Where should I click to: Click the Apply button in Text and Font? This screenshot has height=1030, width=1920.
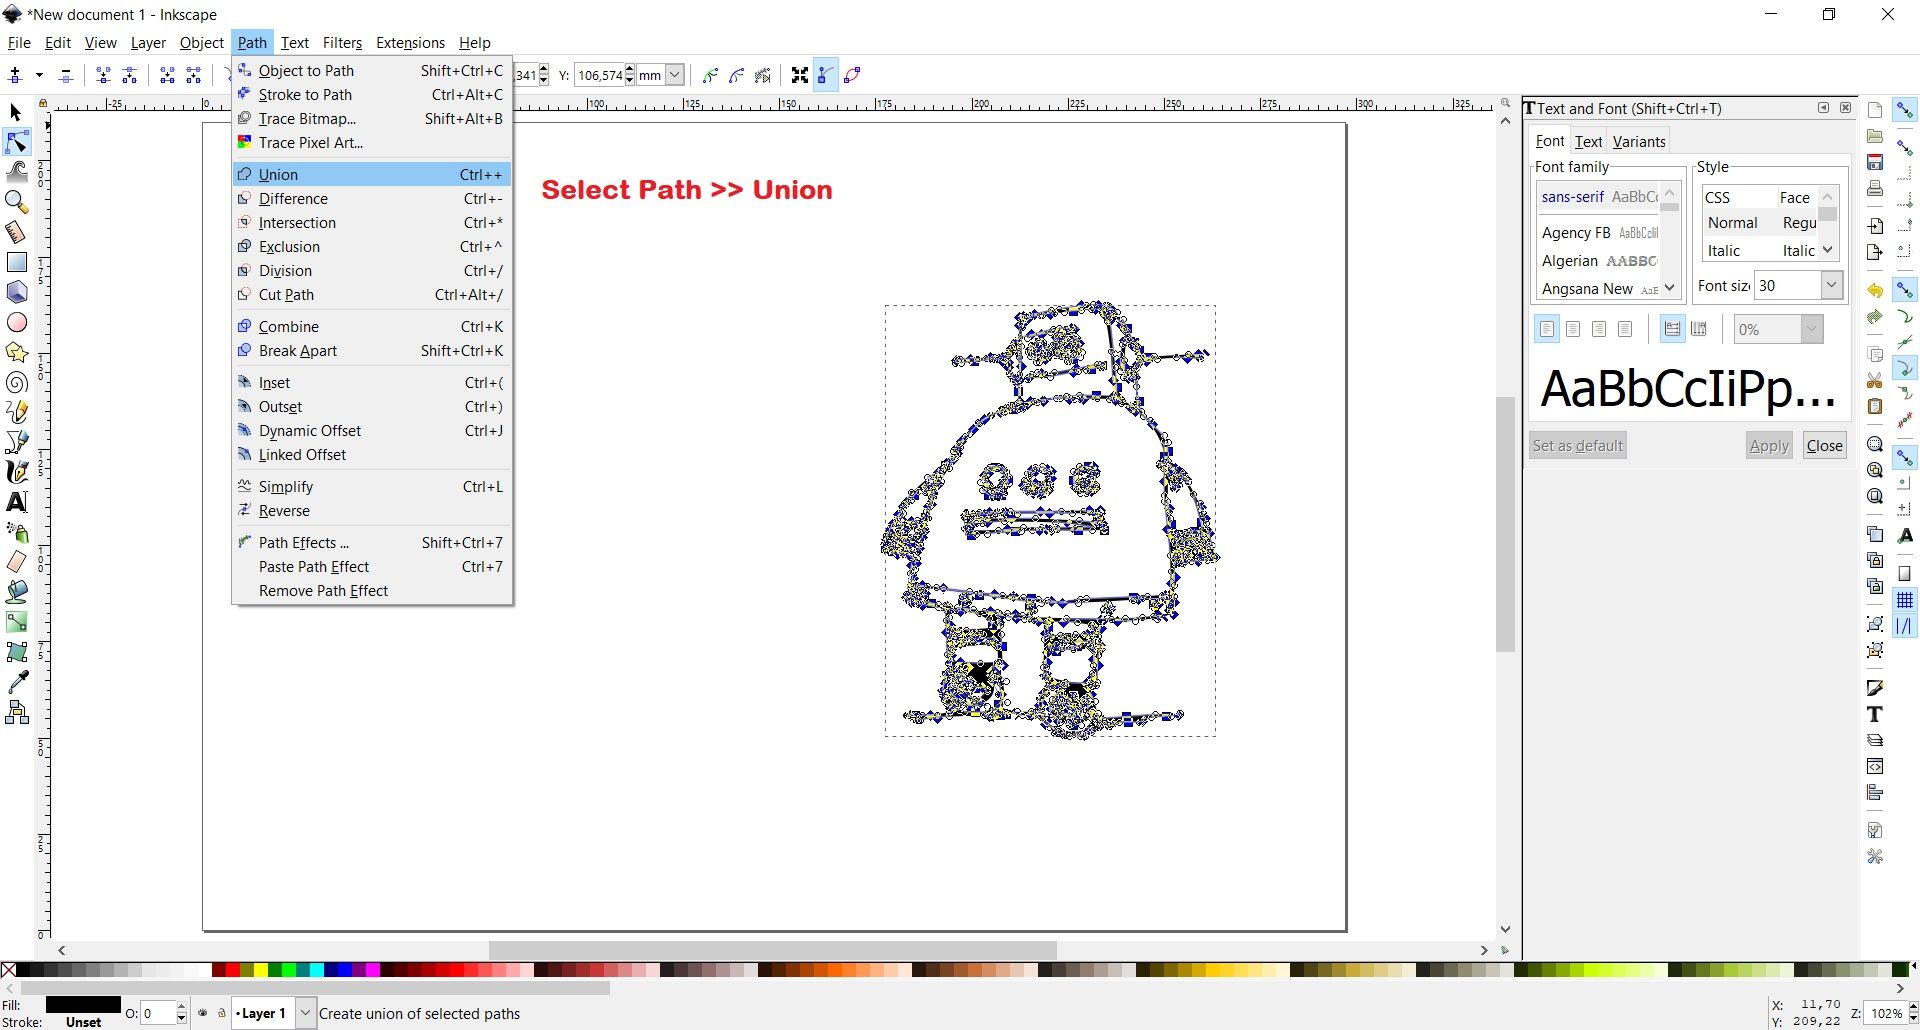[x=1768, y=445]
